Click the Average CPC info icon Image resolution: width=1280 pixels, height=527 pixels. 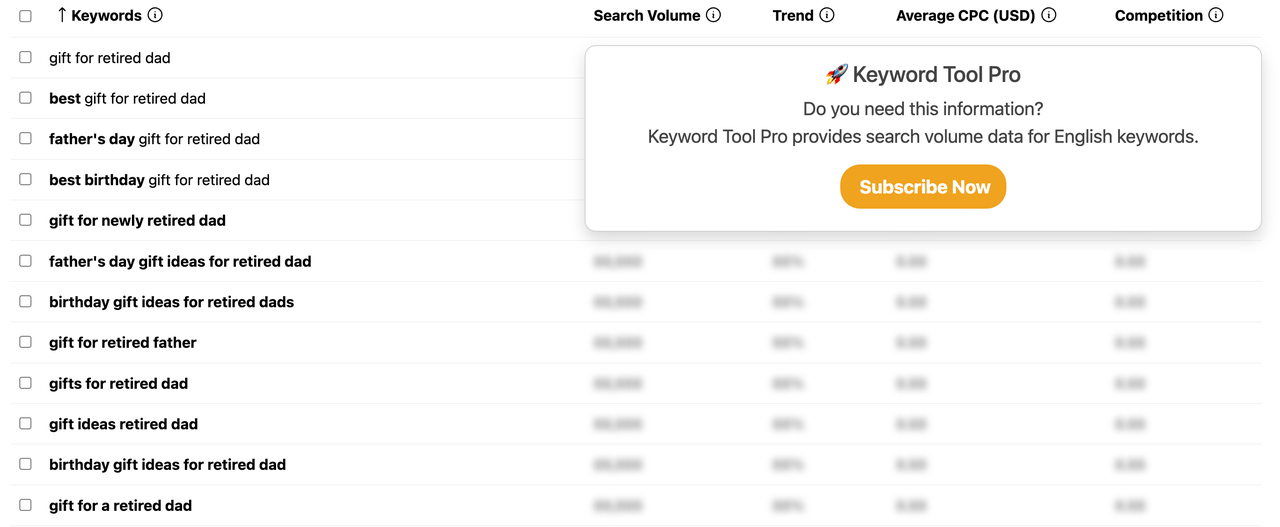[x=1049, y=15]
